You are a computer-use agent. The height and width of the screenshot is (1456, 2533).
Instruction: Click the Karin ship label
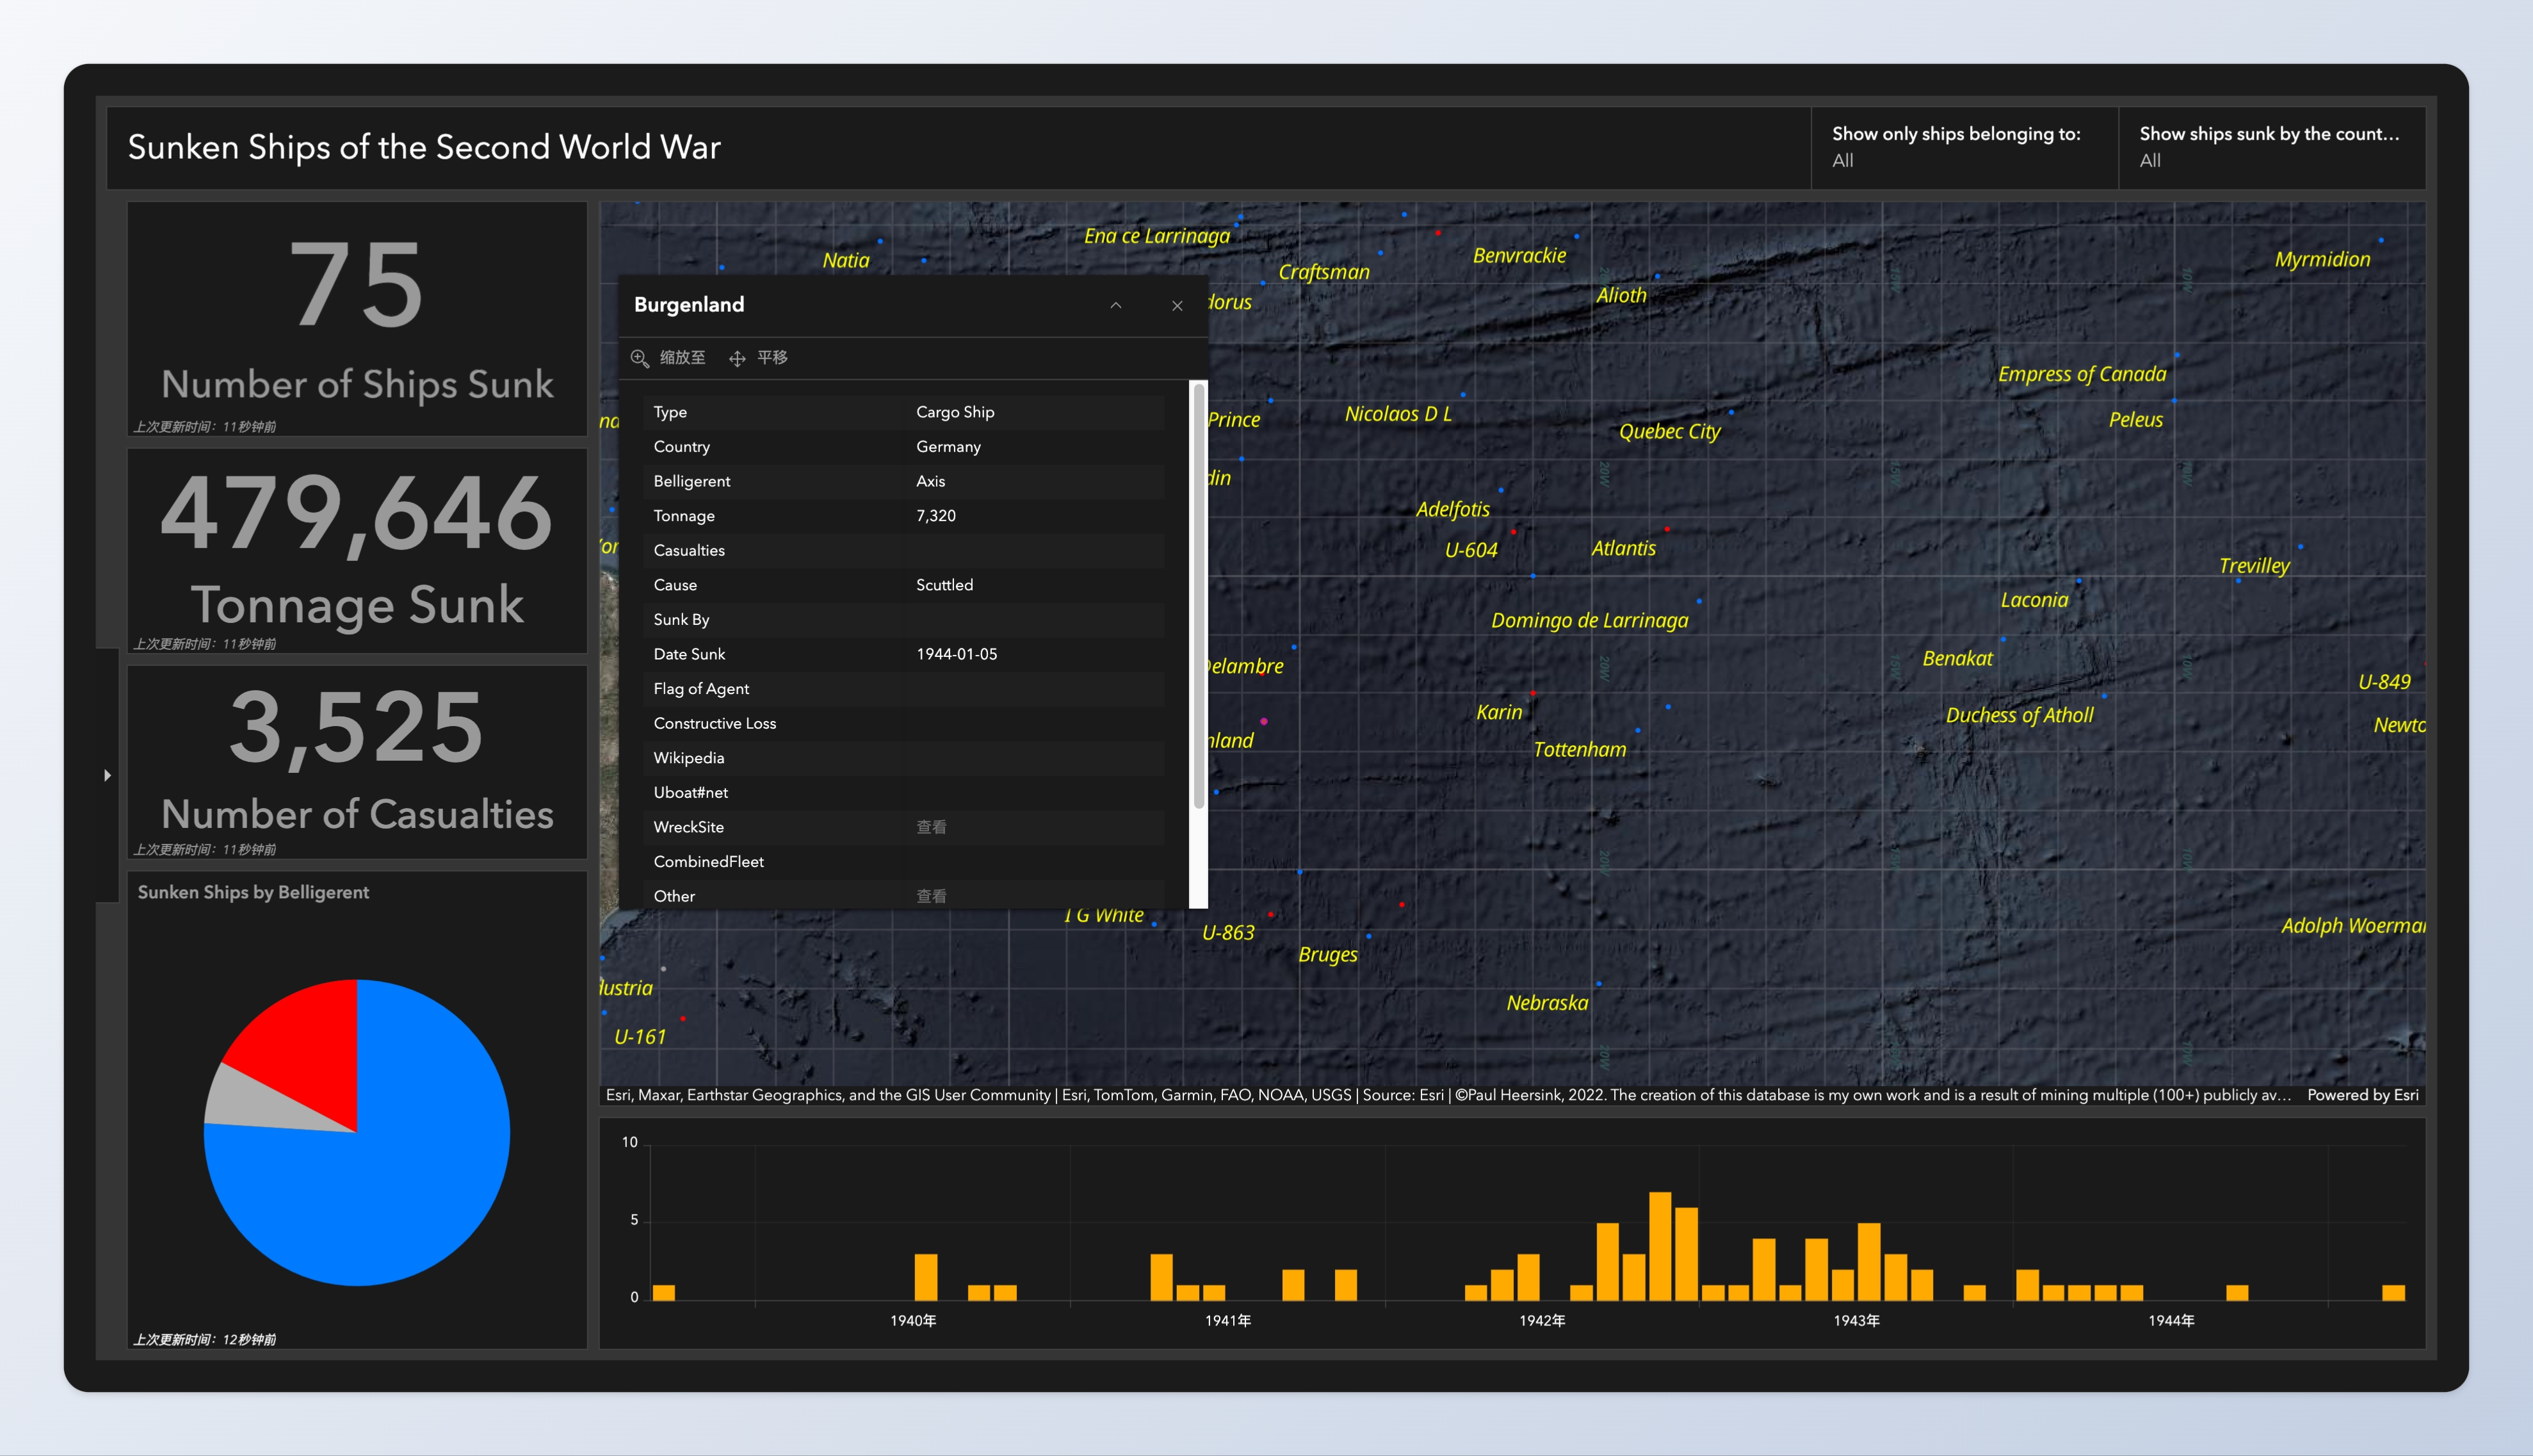pos(1499,712)
